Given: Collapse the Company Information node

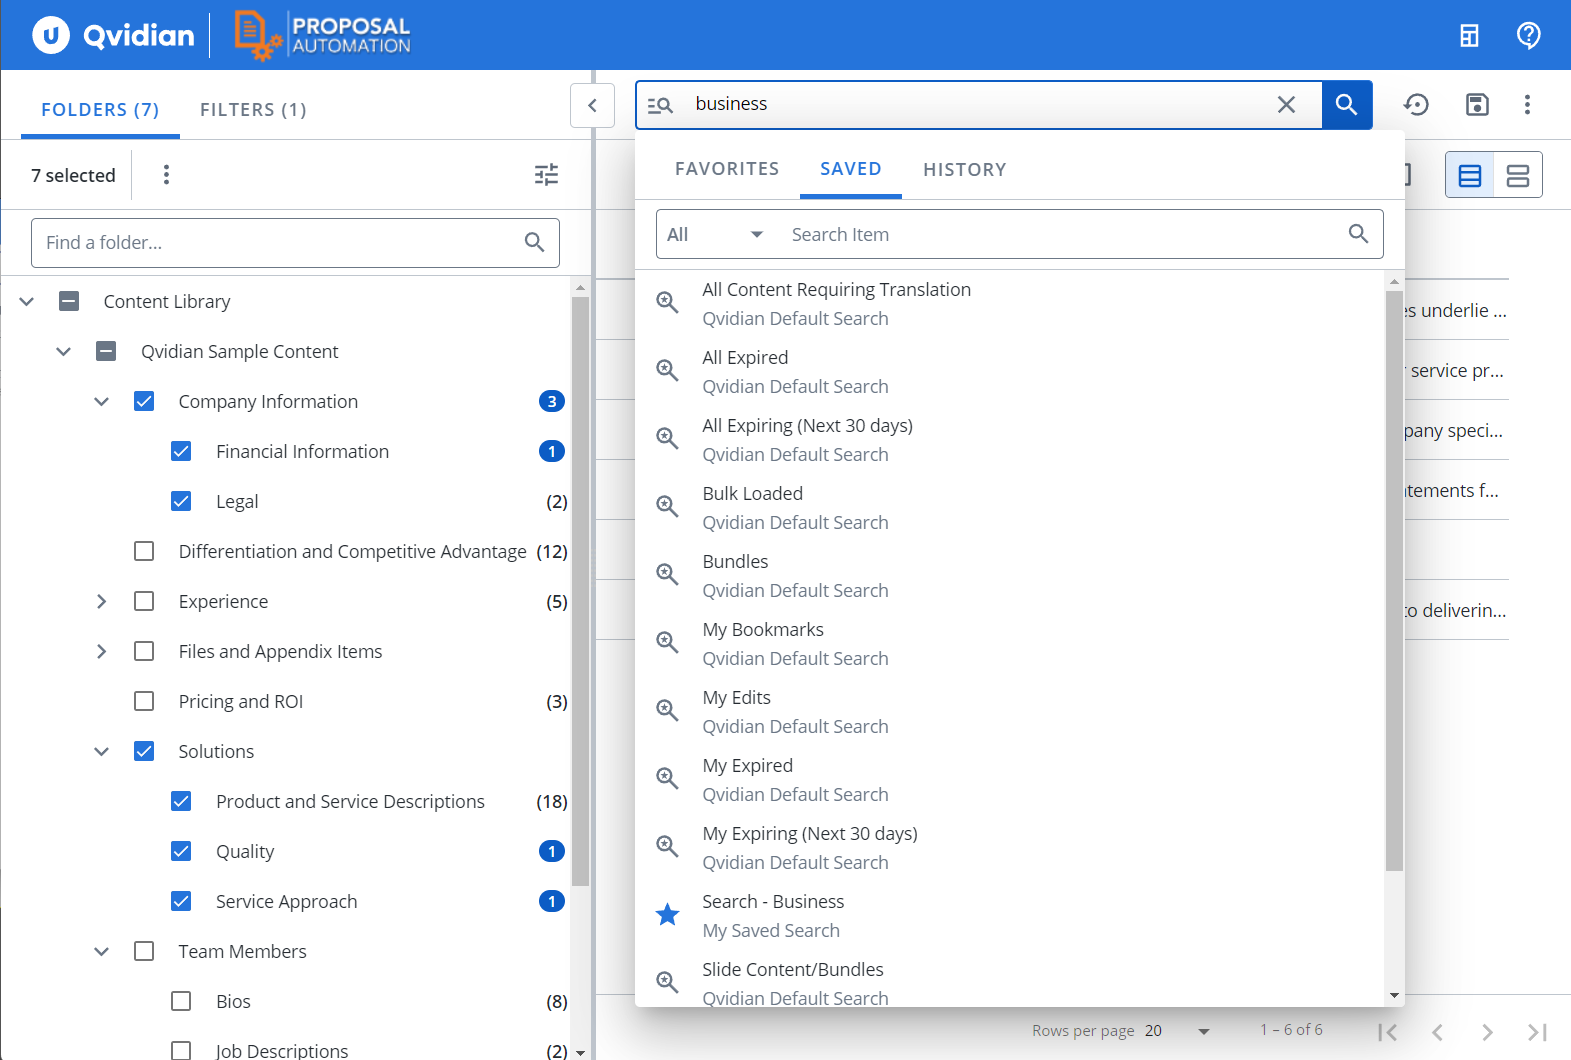Looking at the screenshot, I should (x=101, y=401).
